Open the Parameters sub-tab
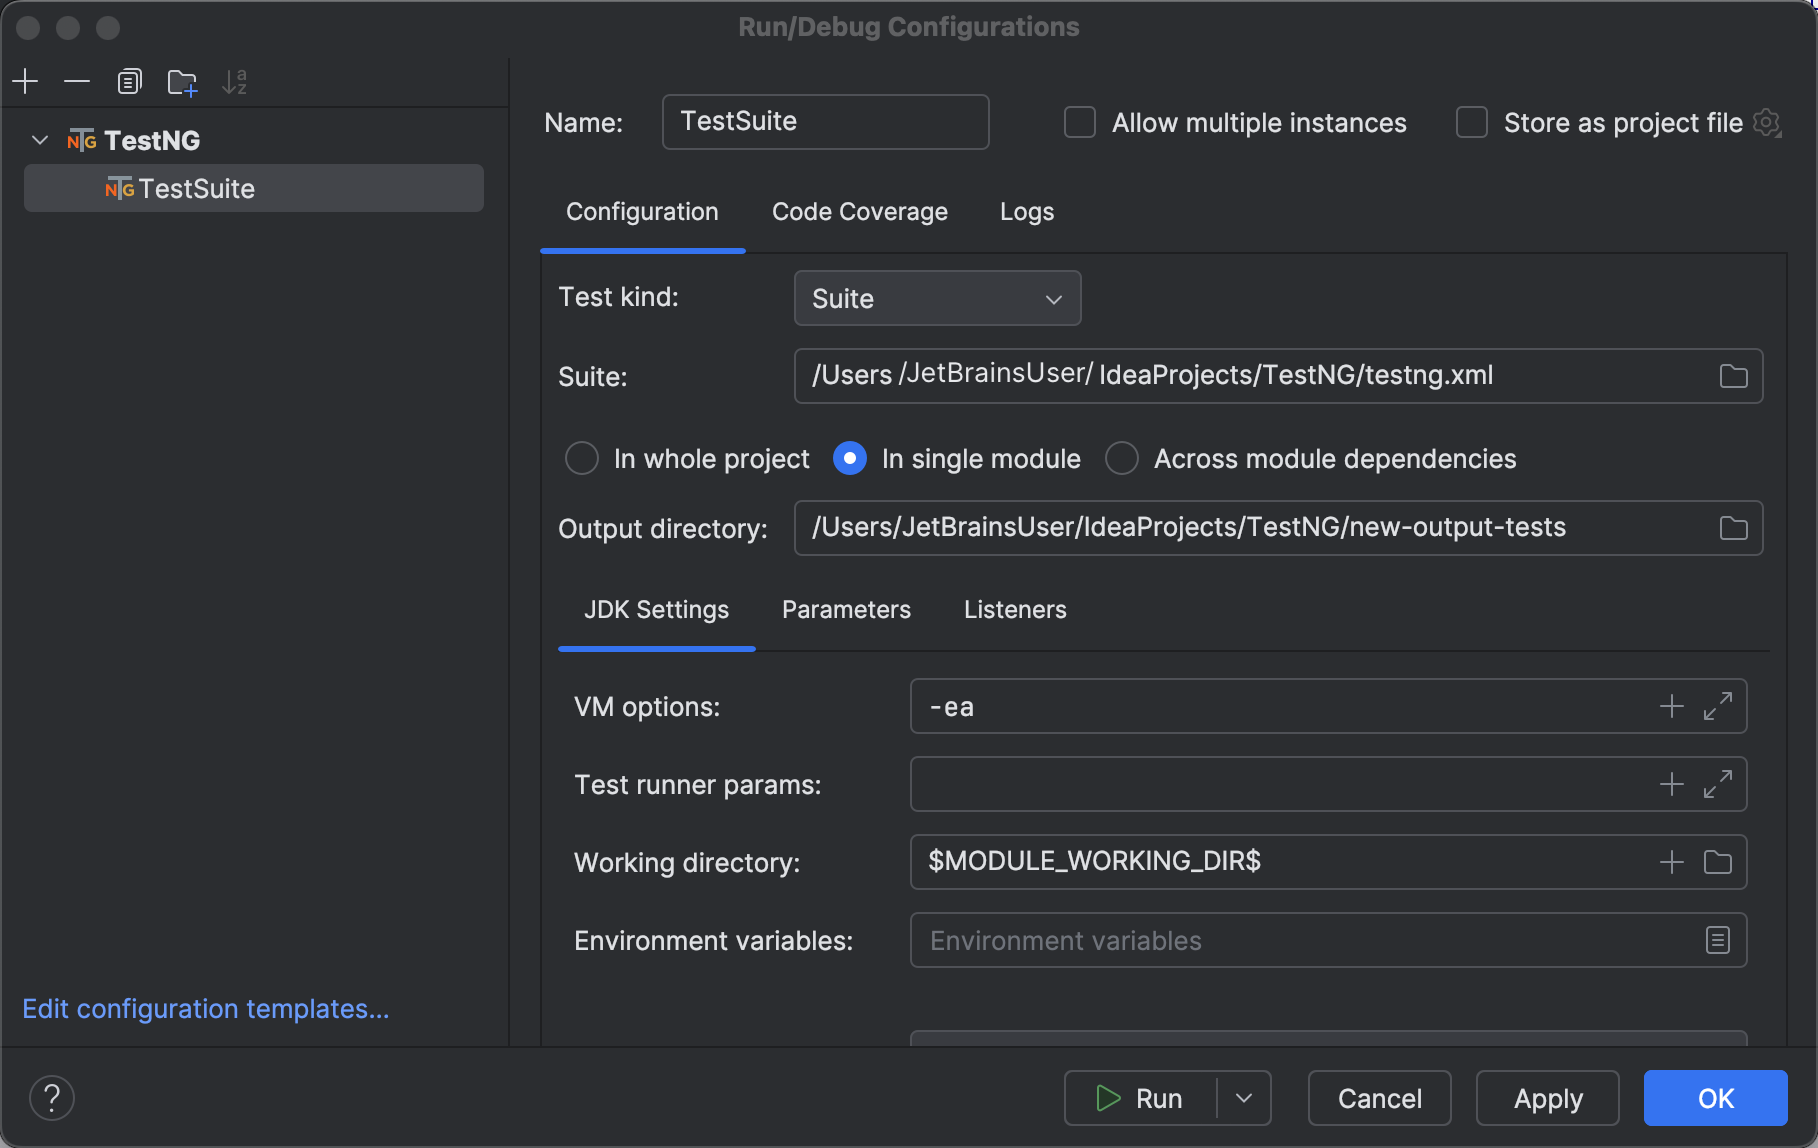The image size is (1818, 1148). pos(845,609)
